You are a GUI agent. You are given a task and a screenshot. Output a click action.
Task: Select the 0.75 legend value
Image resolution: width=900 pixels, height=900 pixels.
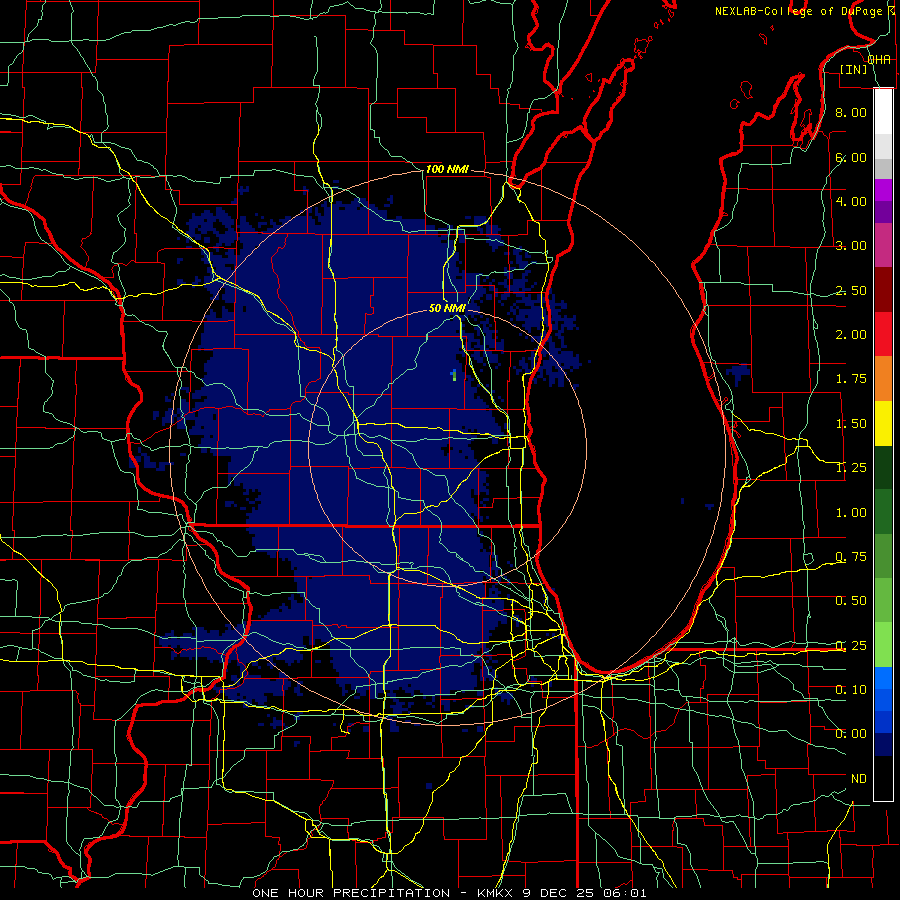point(851,557)
